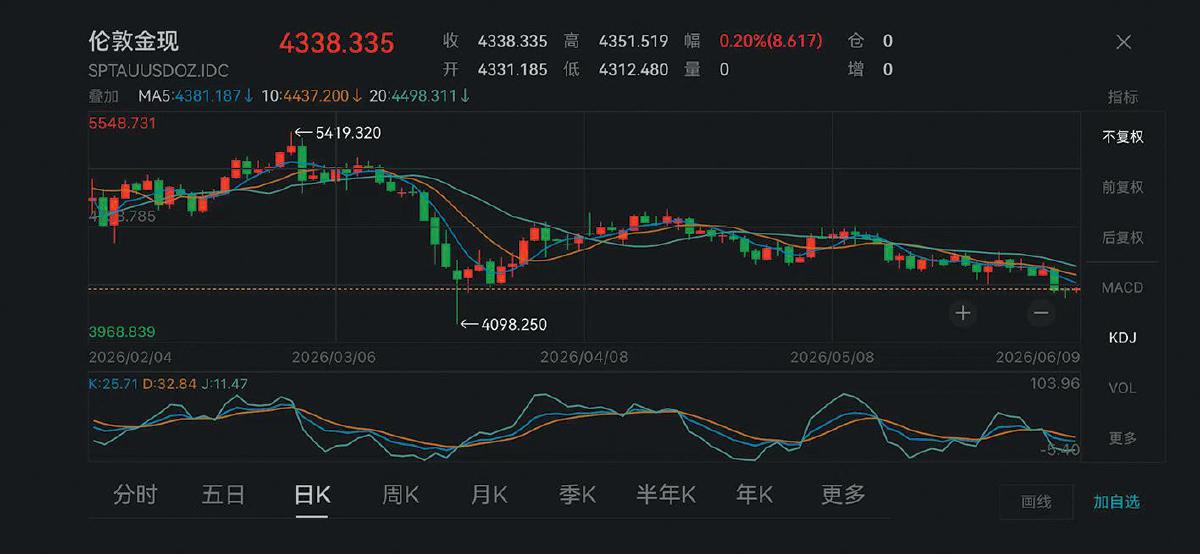Open 更多 chart periods menu
1200x554 pixels.
tap(843, 494)
